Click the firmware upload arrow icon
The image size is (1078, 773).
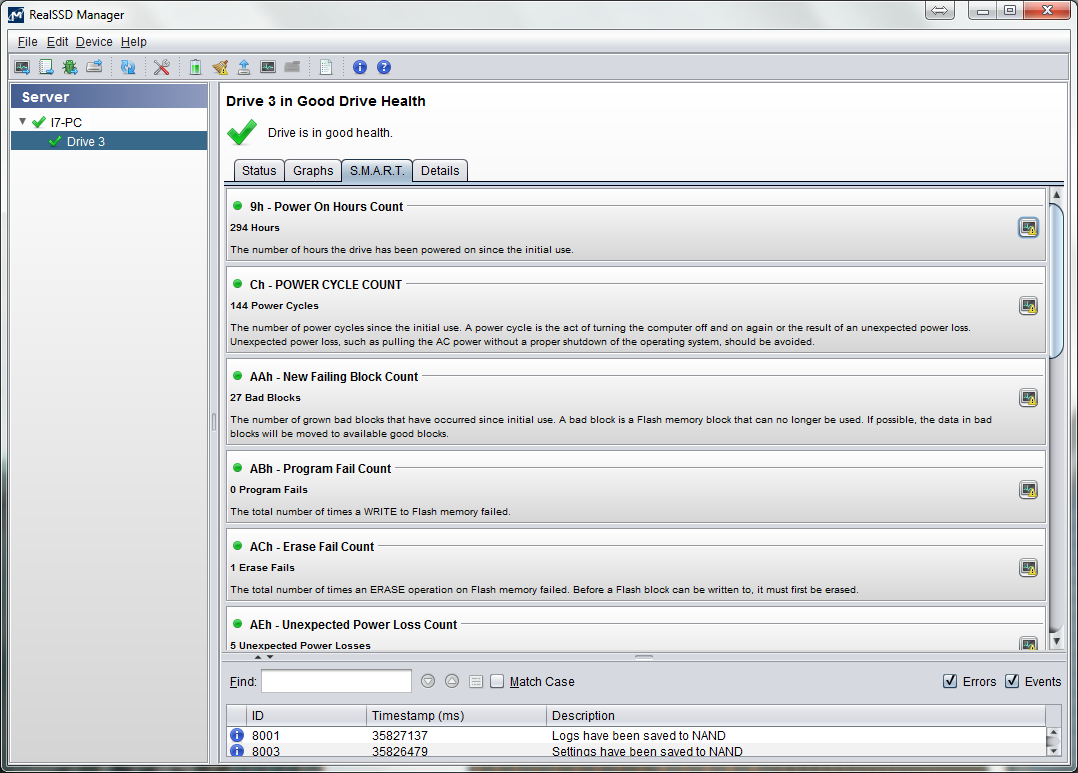pos(244,67)
